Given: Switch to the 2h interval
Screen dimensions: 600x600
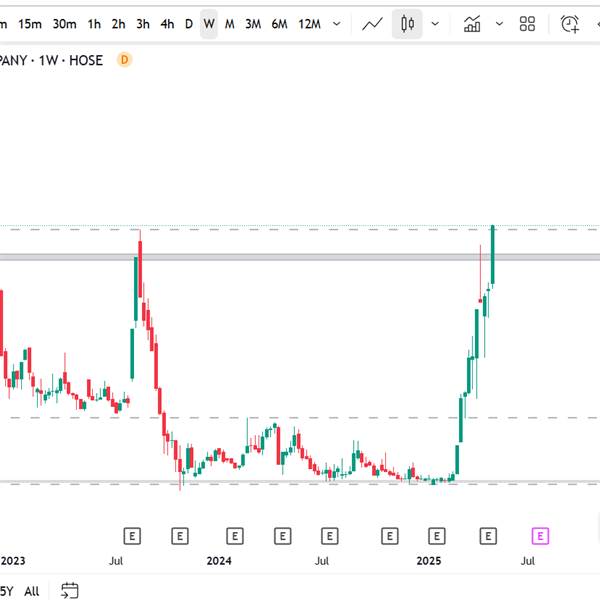Looking at the screenshot, I should click(119, 24).
